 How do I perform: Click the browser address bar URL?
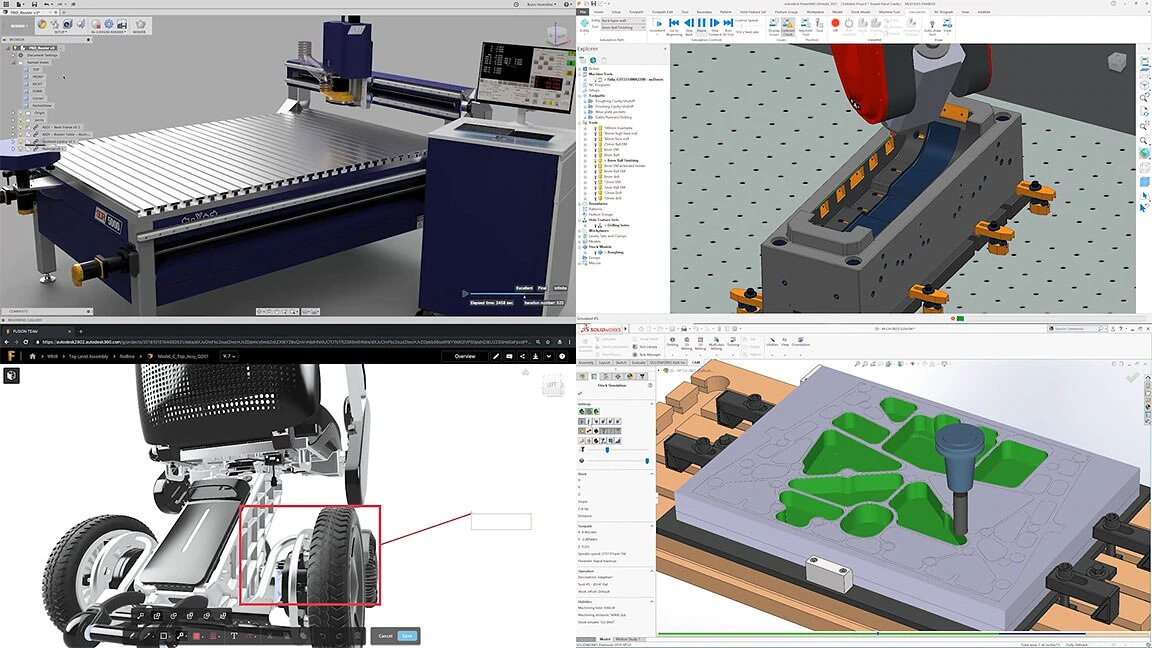point(287,342)
